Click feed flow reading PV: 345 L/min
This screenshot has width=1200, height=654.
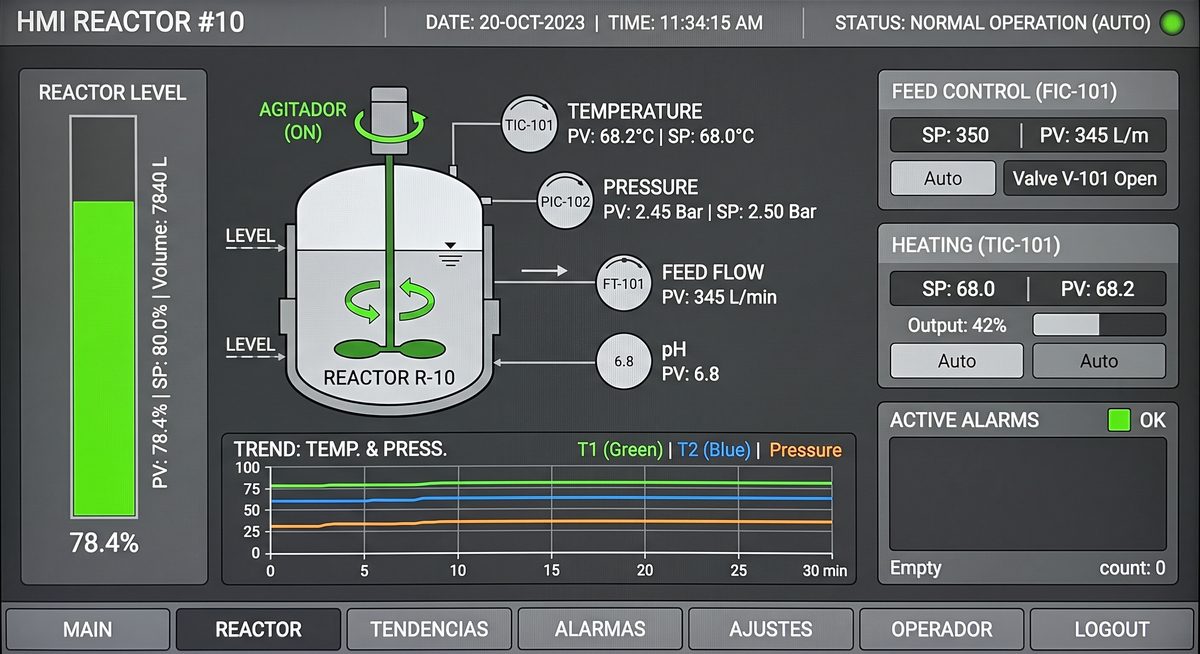click(719, 297)
